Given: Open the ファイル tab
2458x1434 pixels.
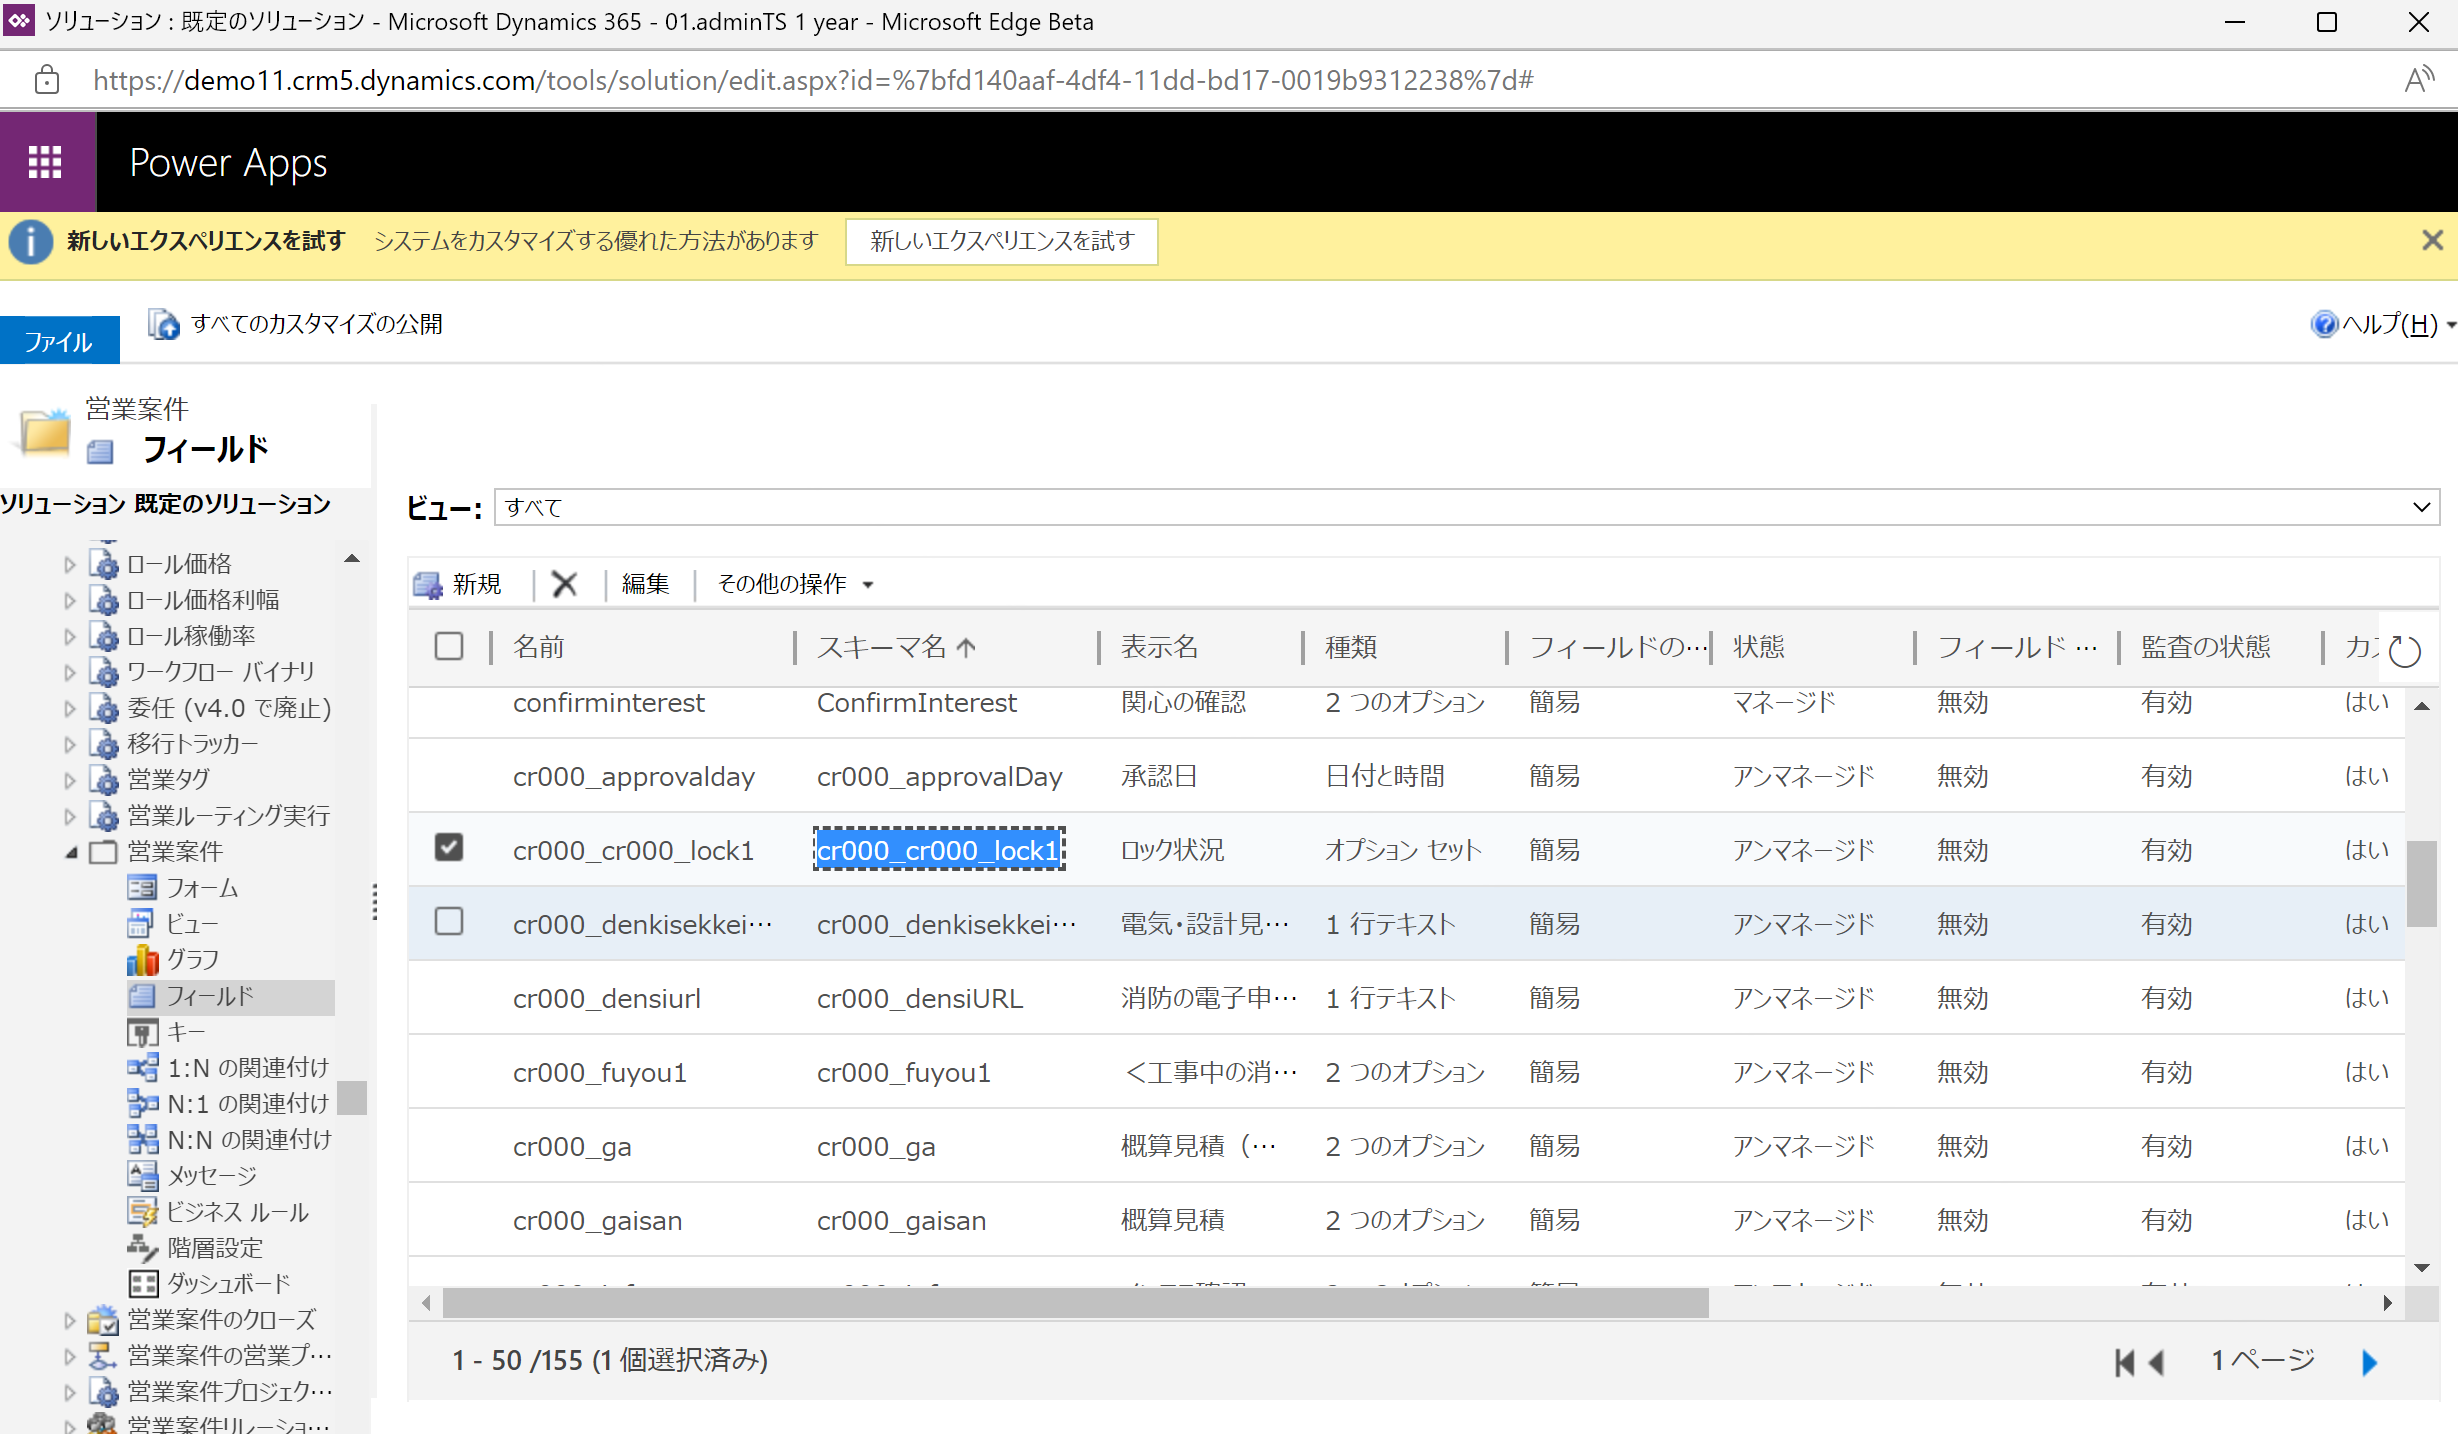Looking at the screenshot, I should pyautogui.click(x=58, y=341).
